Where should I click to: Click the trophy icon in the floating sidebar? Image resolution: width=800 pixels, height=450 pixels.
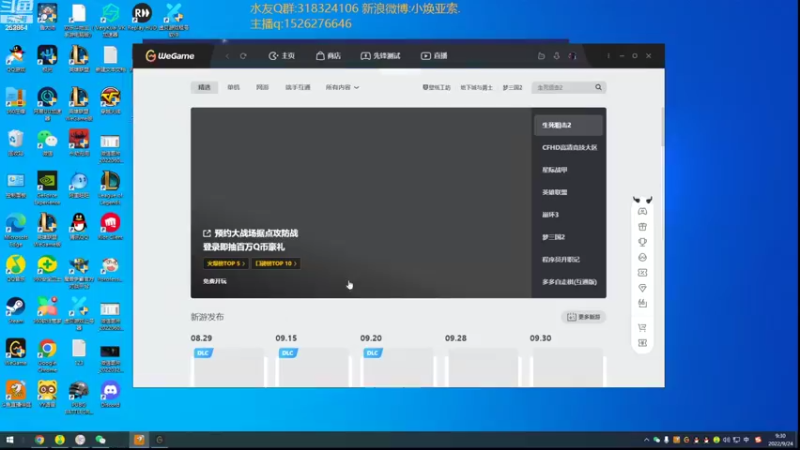click(642, 242)
